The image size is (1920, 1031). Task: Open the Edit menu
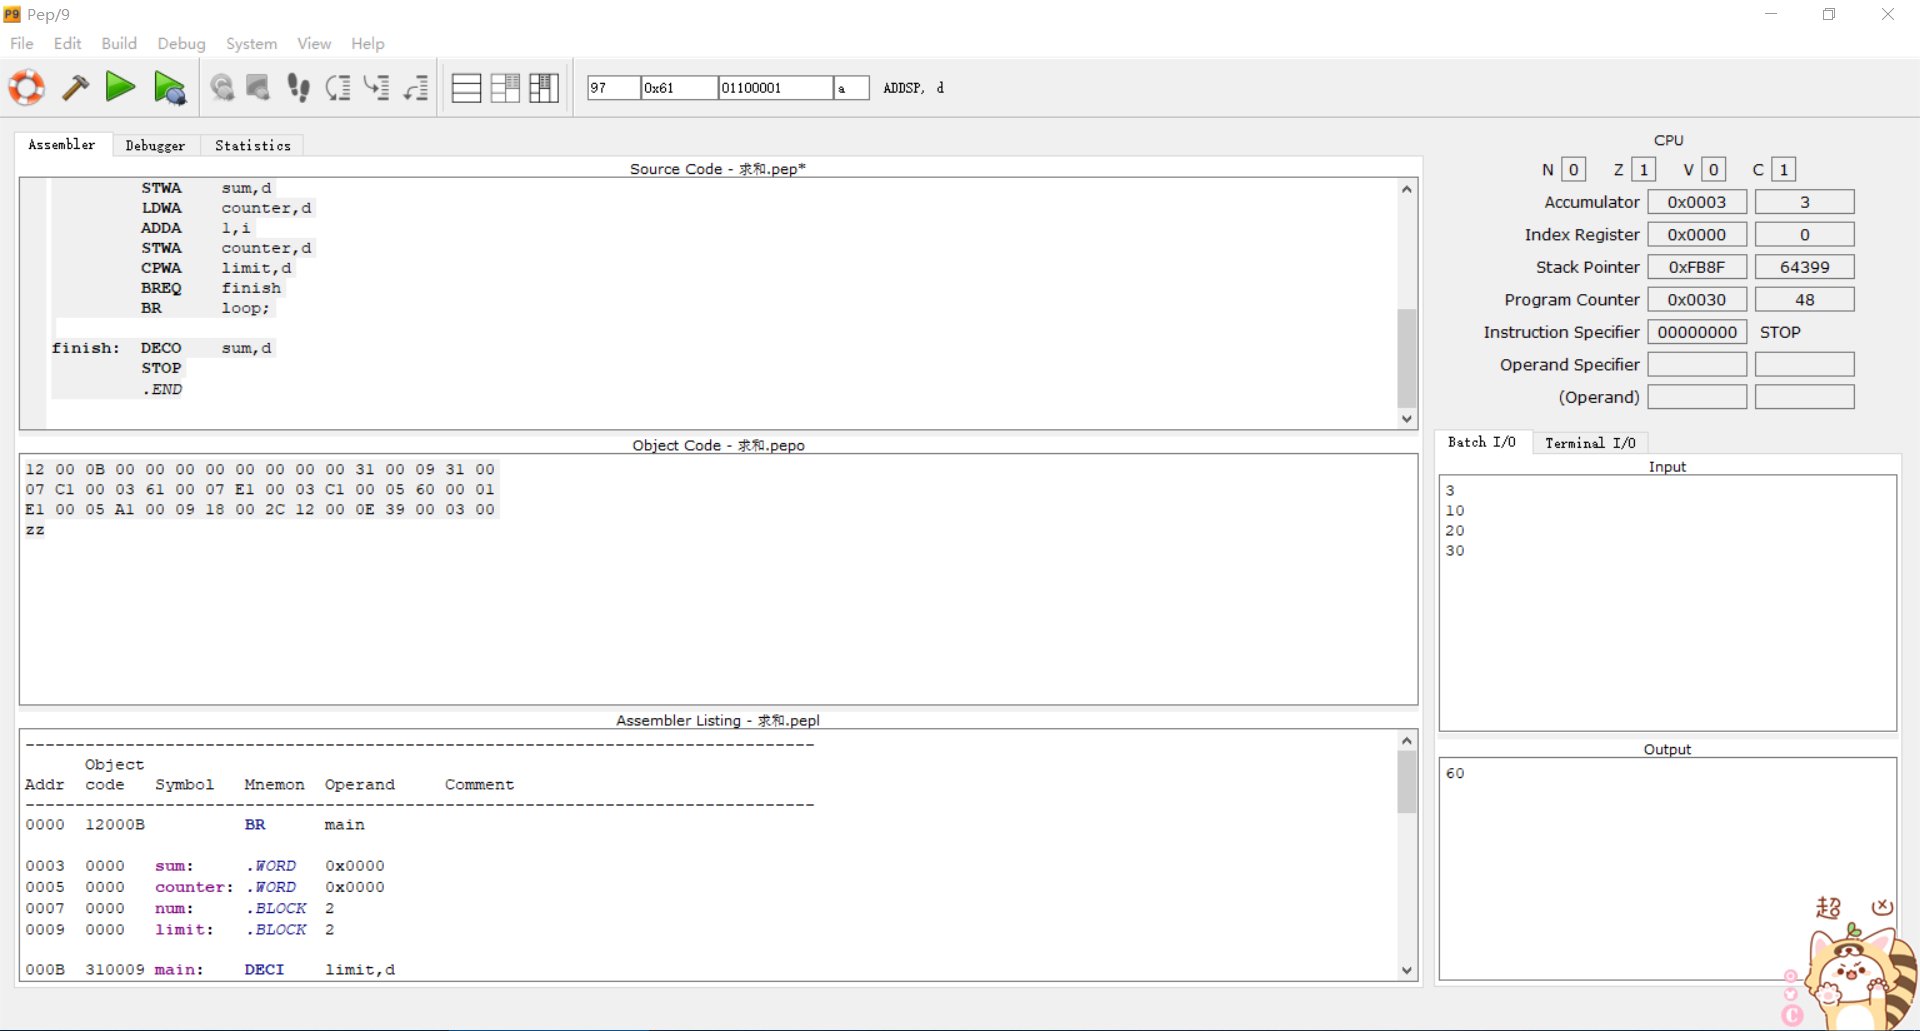click(x=68, y=44)
